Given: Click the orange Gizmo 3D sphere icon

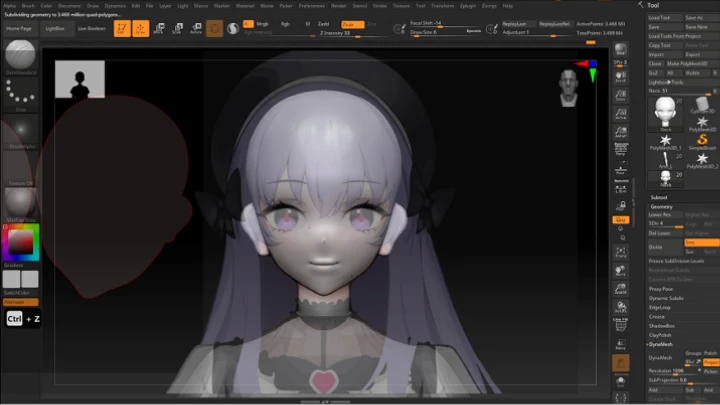Looking at the screenshot, I should pos(214,28).
